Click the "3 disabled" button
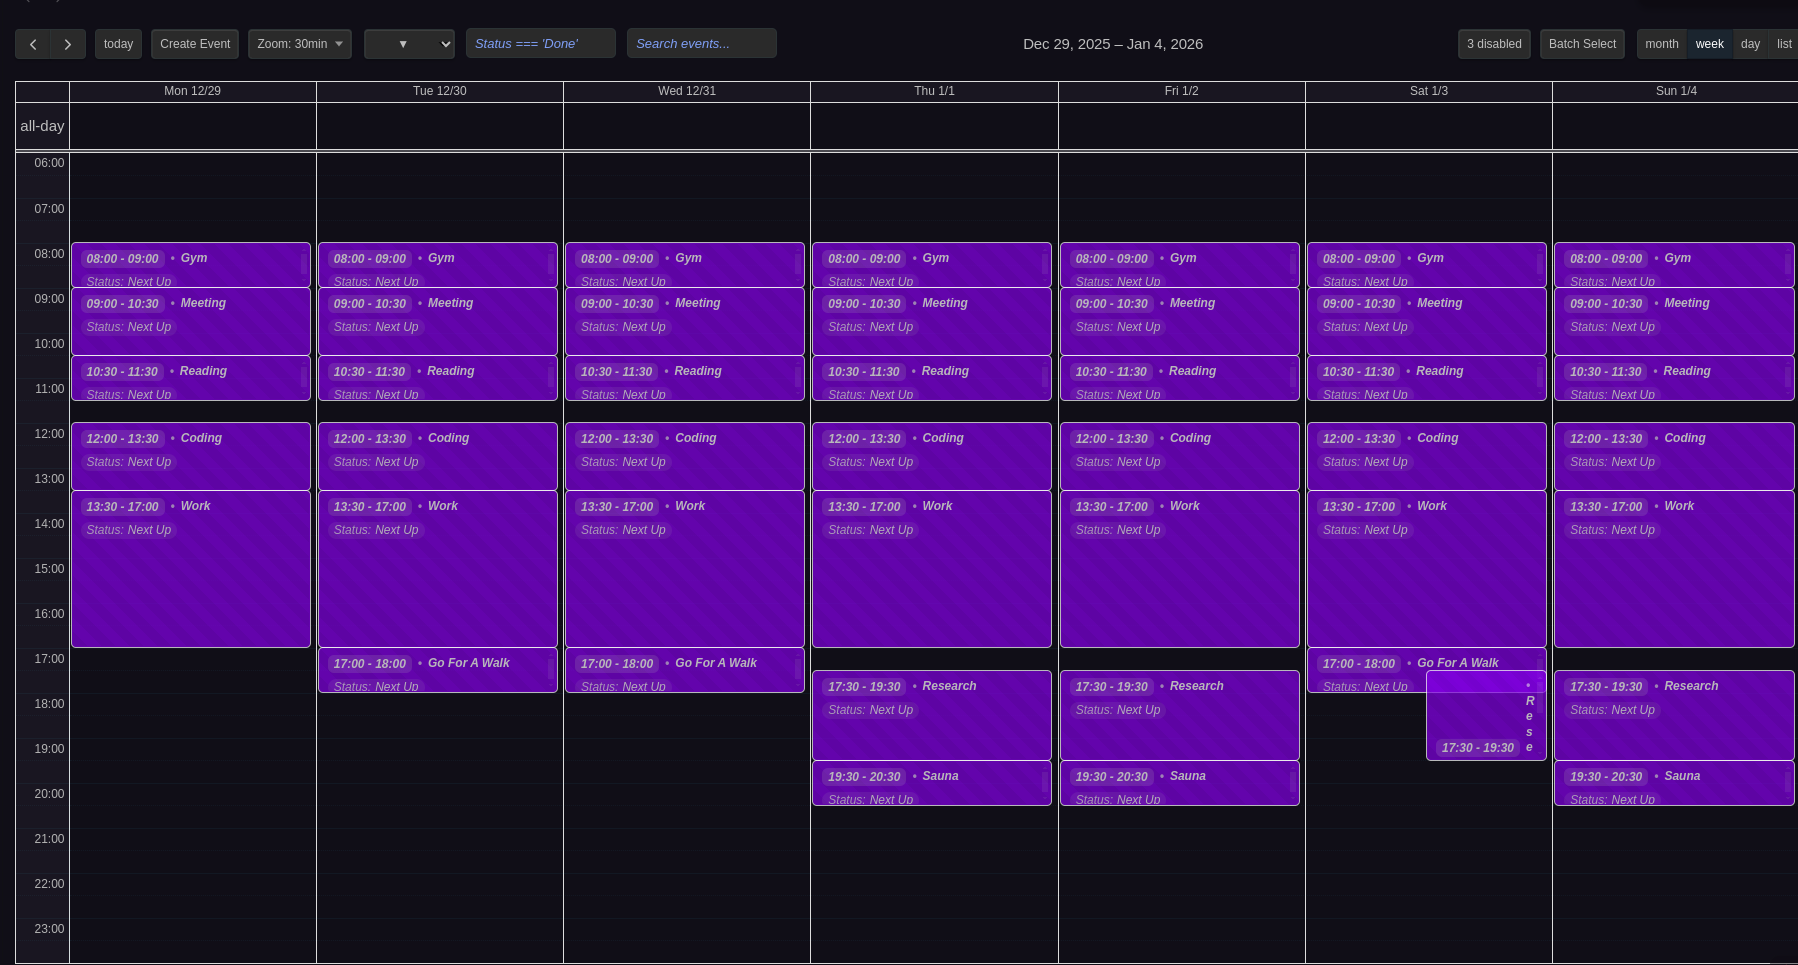 coord(1494,43)
